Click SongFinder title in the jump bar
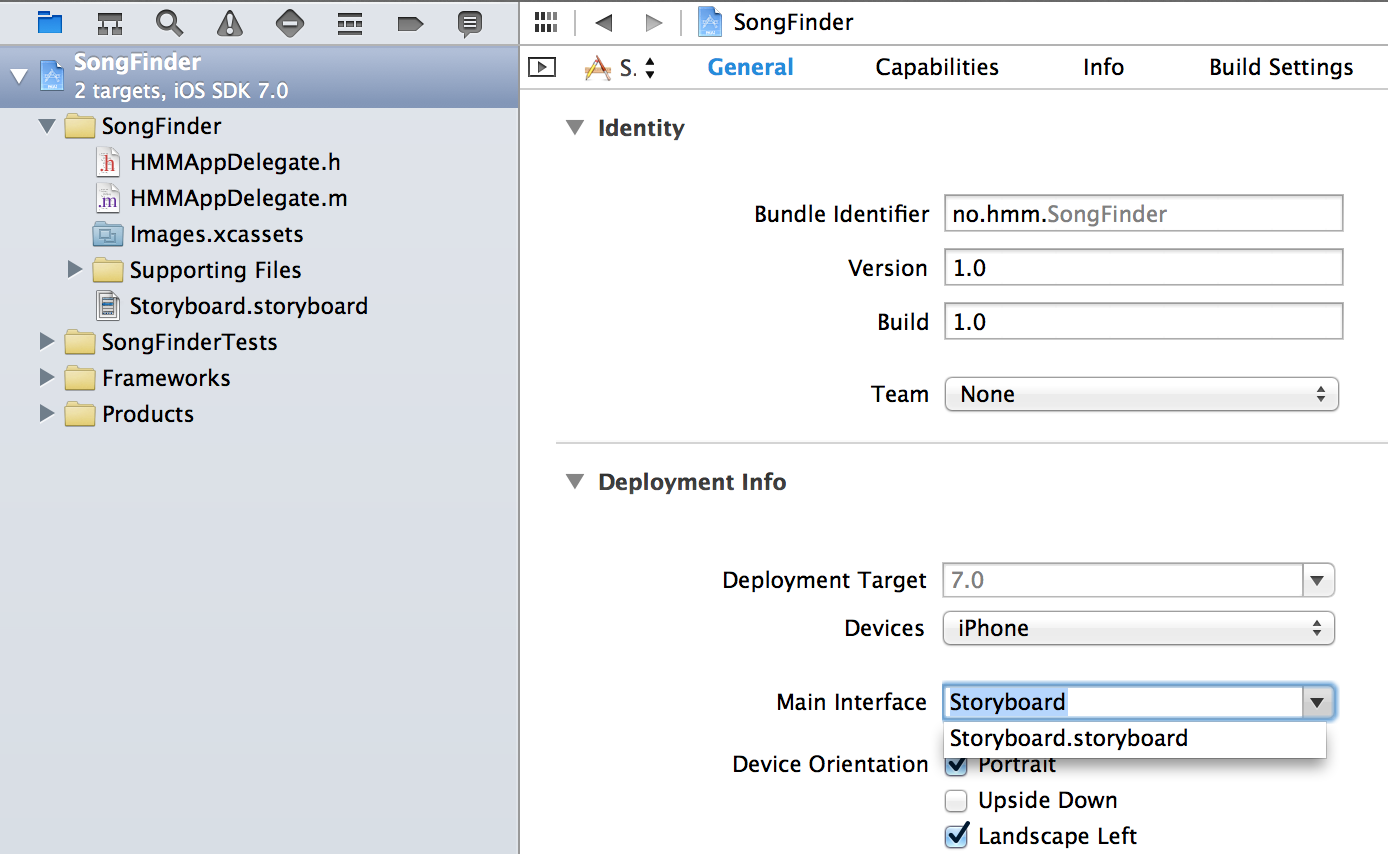 [793, 22]
